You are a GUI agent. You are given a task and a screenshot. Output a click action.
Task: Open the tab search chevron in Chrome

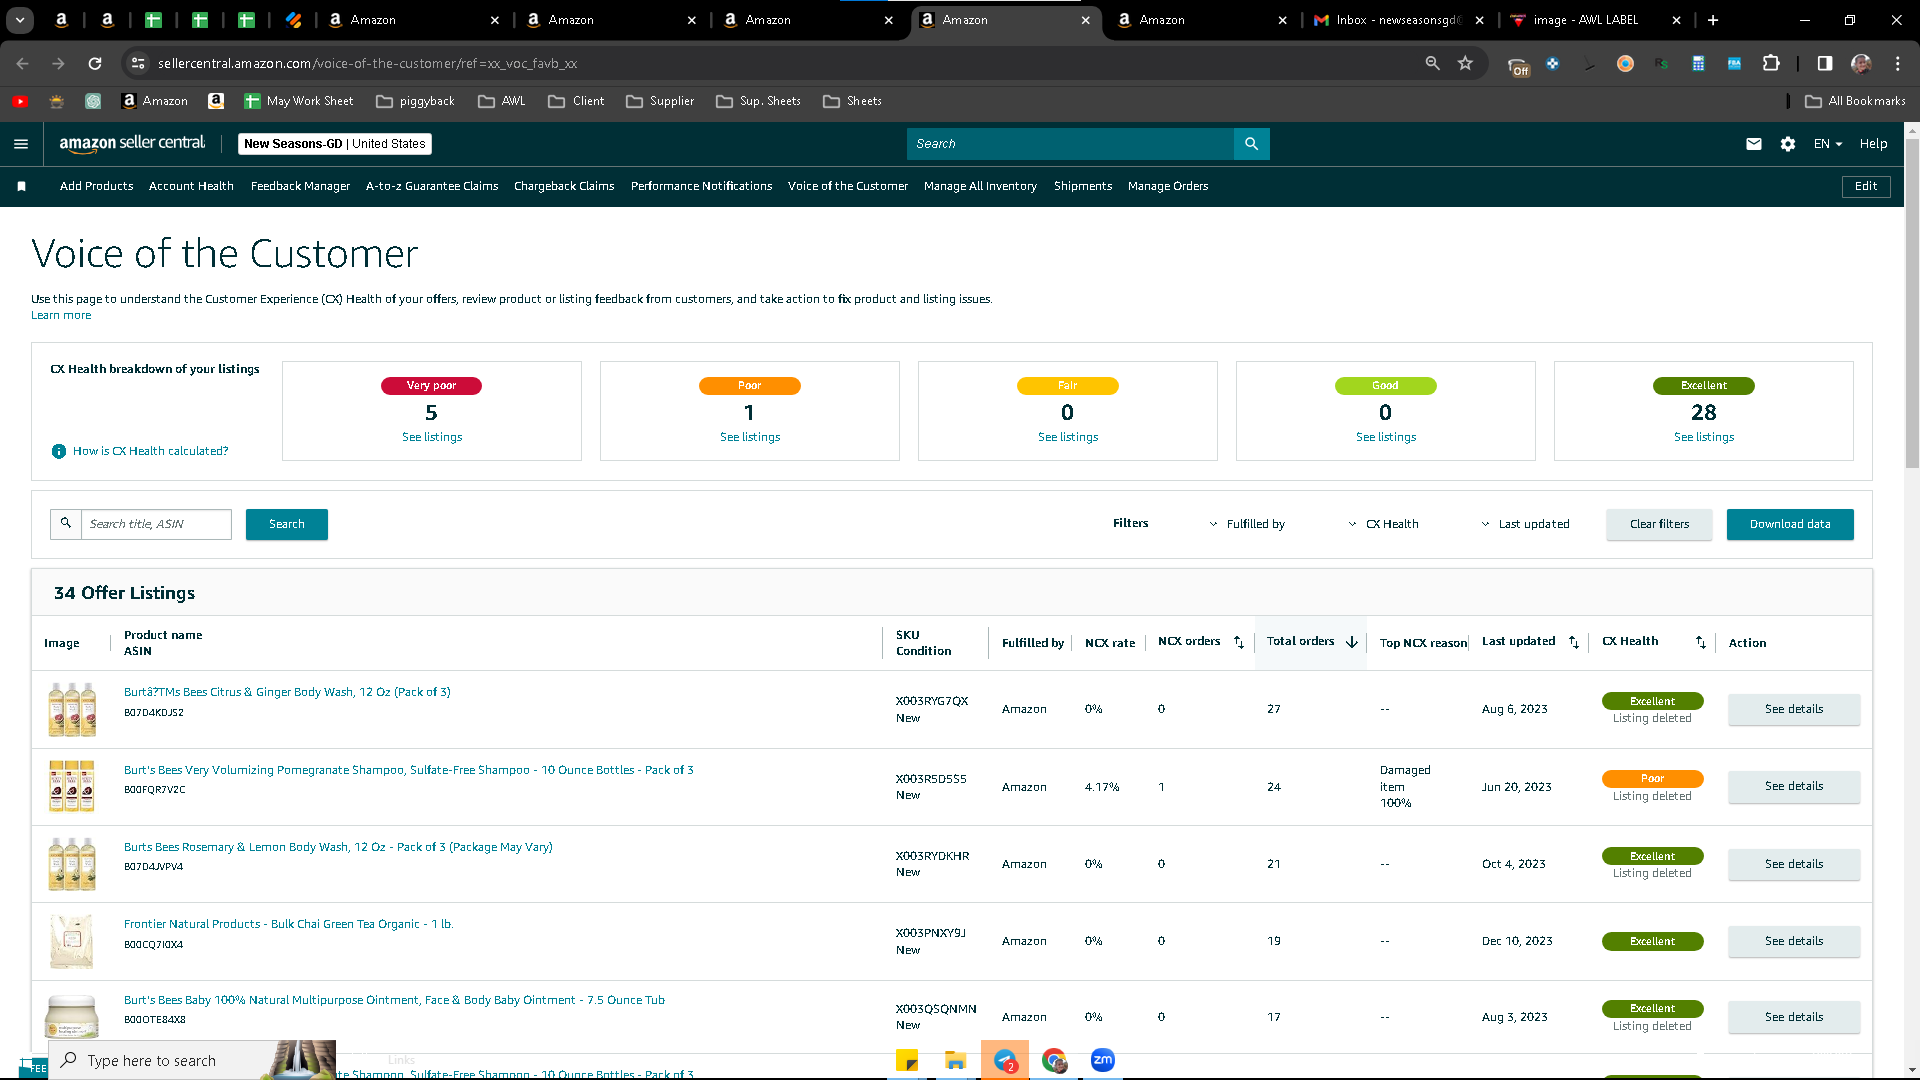(20, 20)
